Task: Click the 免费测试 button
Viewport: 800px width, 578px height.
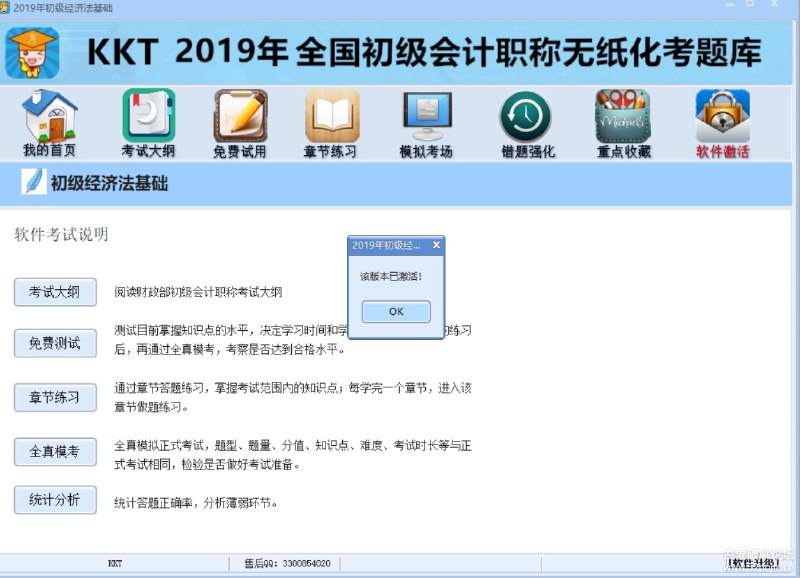Action: [x=53, y=343]
